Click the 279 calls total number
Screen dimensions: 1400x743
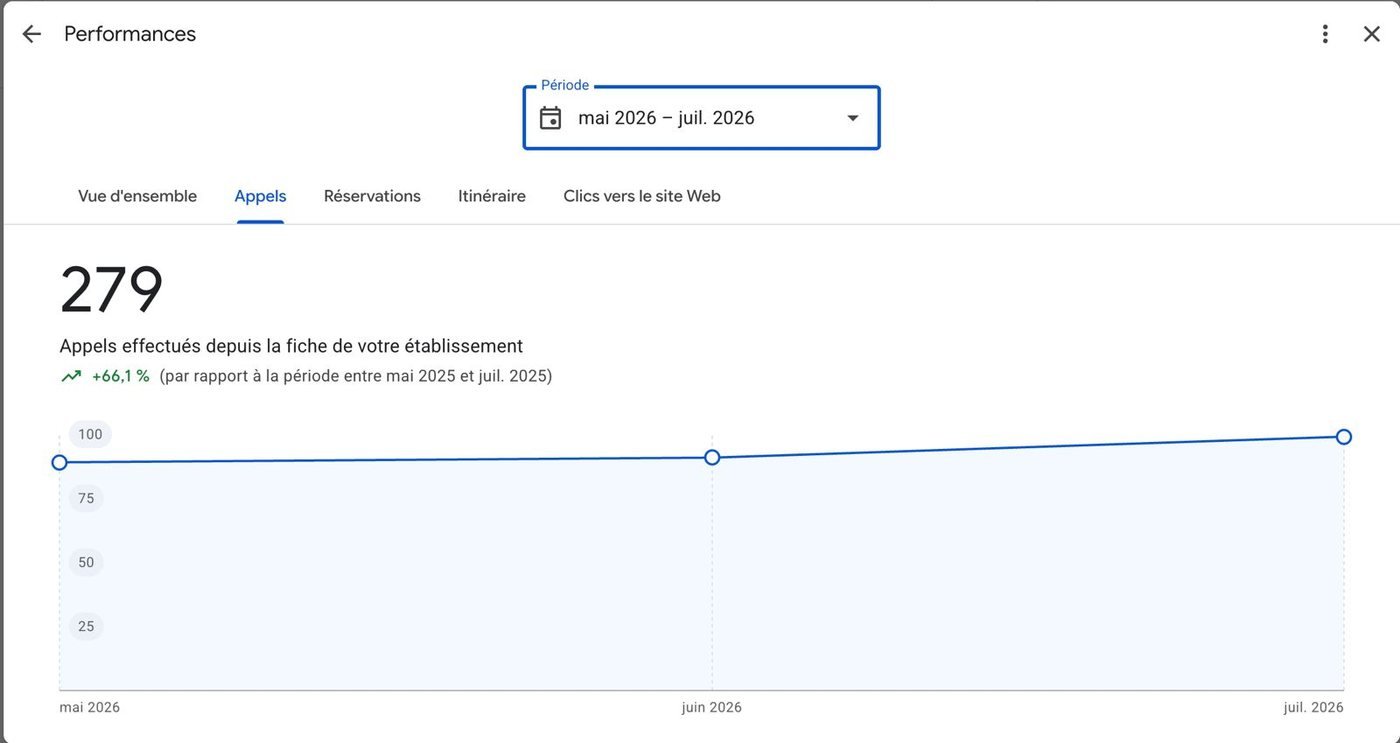point(111,290)
